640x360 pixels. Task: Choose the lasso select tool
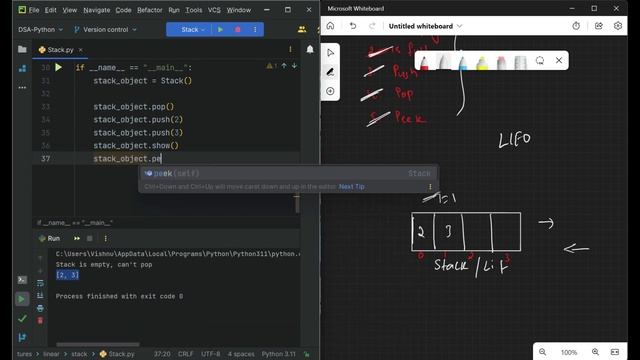coord(540,61)
